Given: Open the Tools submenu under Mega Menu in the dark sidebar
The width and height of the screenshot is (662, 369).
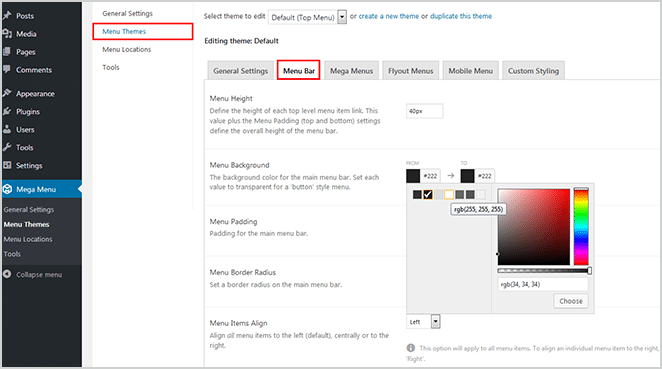Looking at the screenshot, I should click(12, 254).
